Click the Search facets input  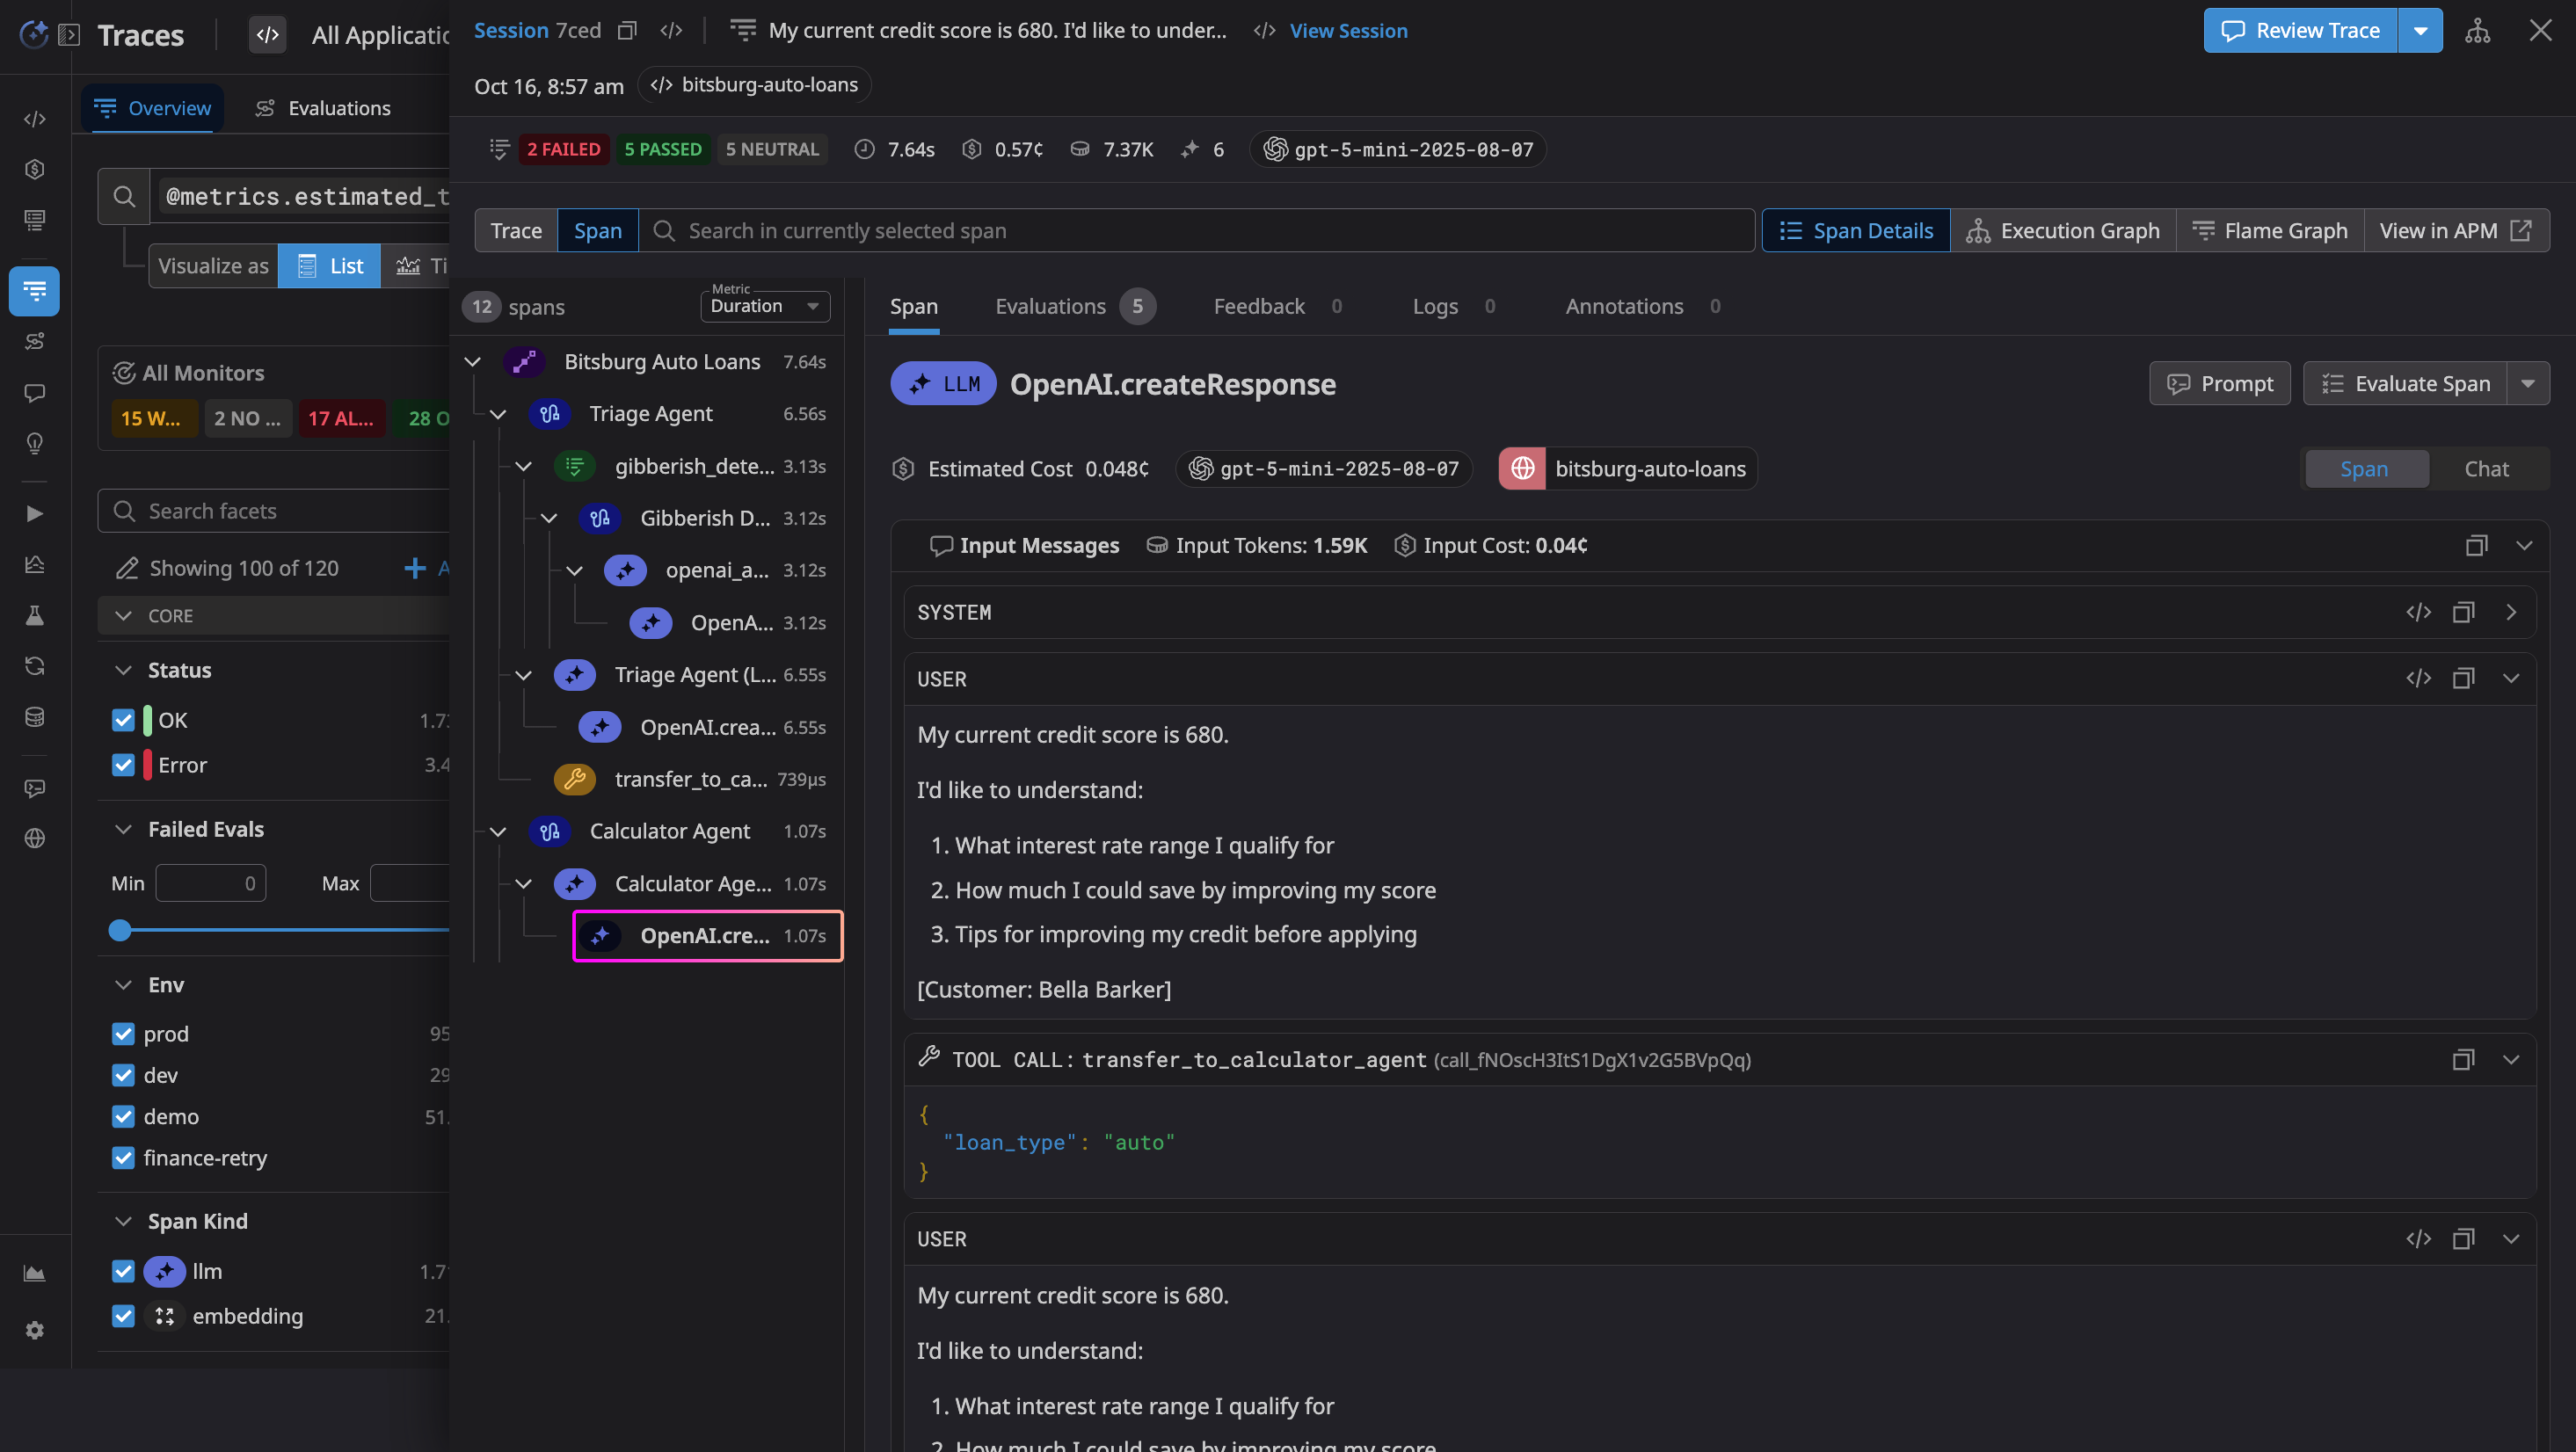coord(273,511)
